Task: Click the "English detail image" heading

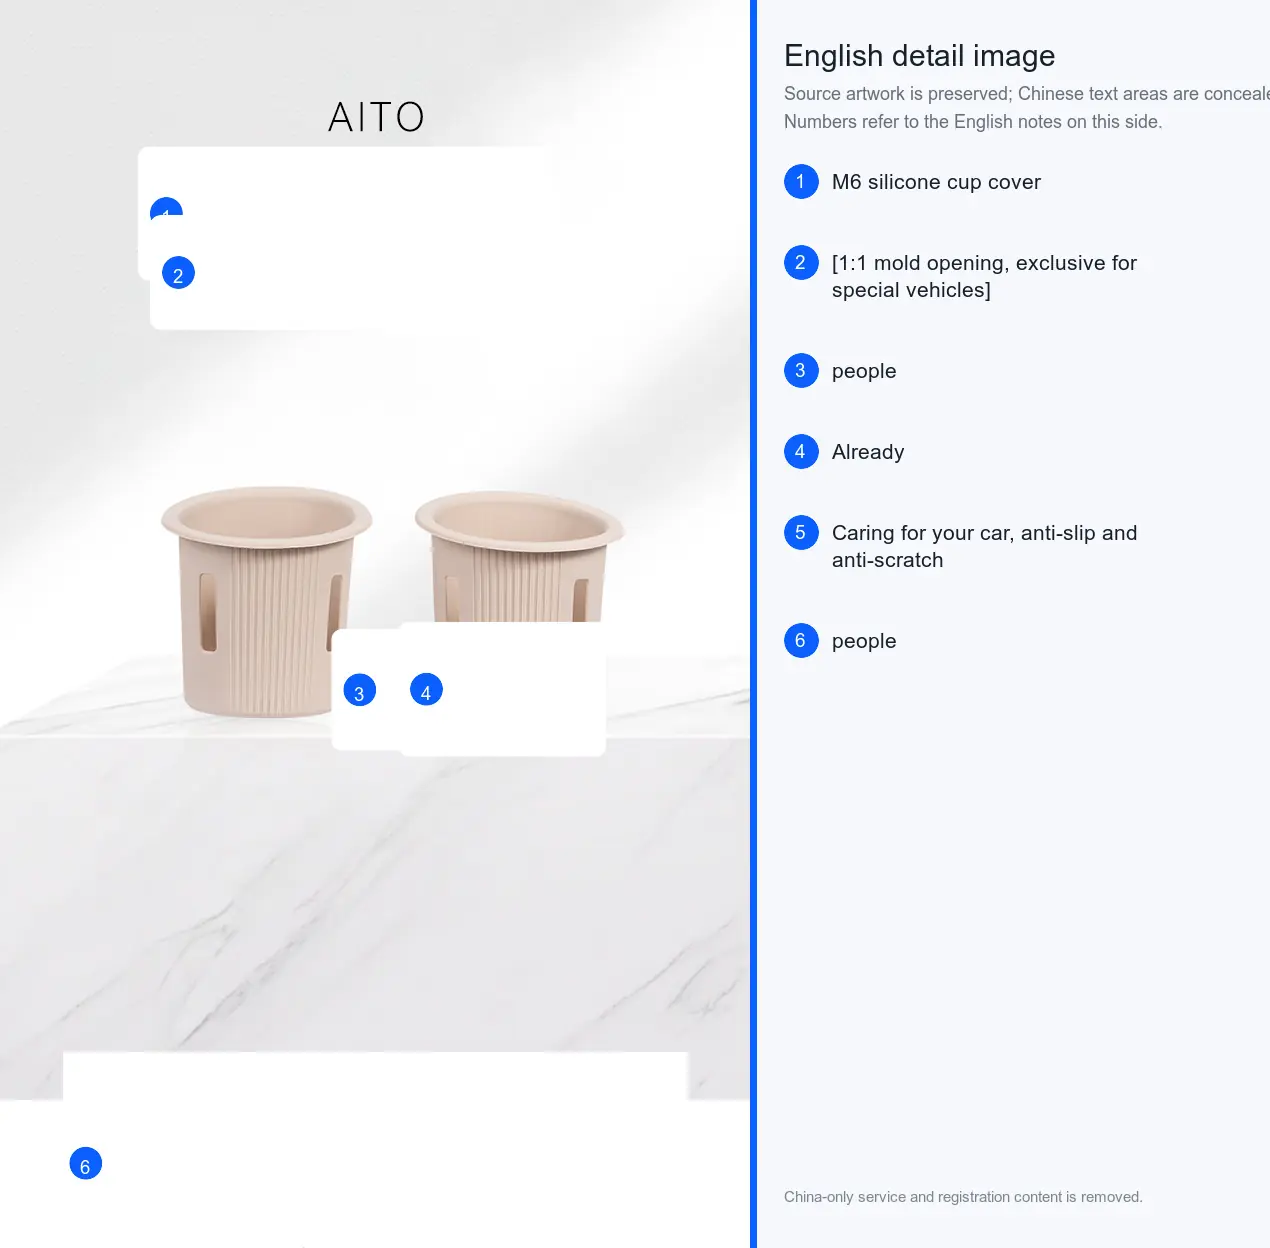Action: coord(919,56)
